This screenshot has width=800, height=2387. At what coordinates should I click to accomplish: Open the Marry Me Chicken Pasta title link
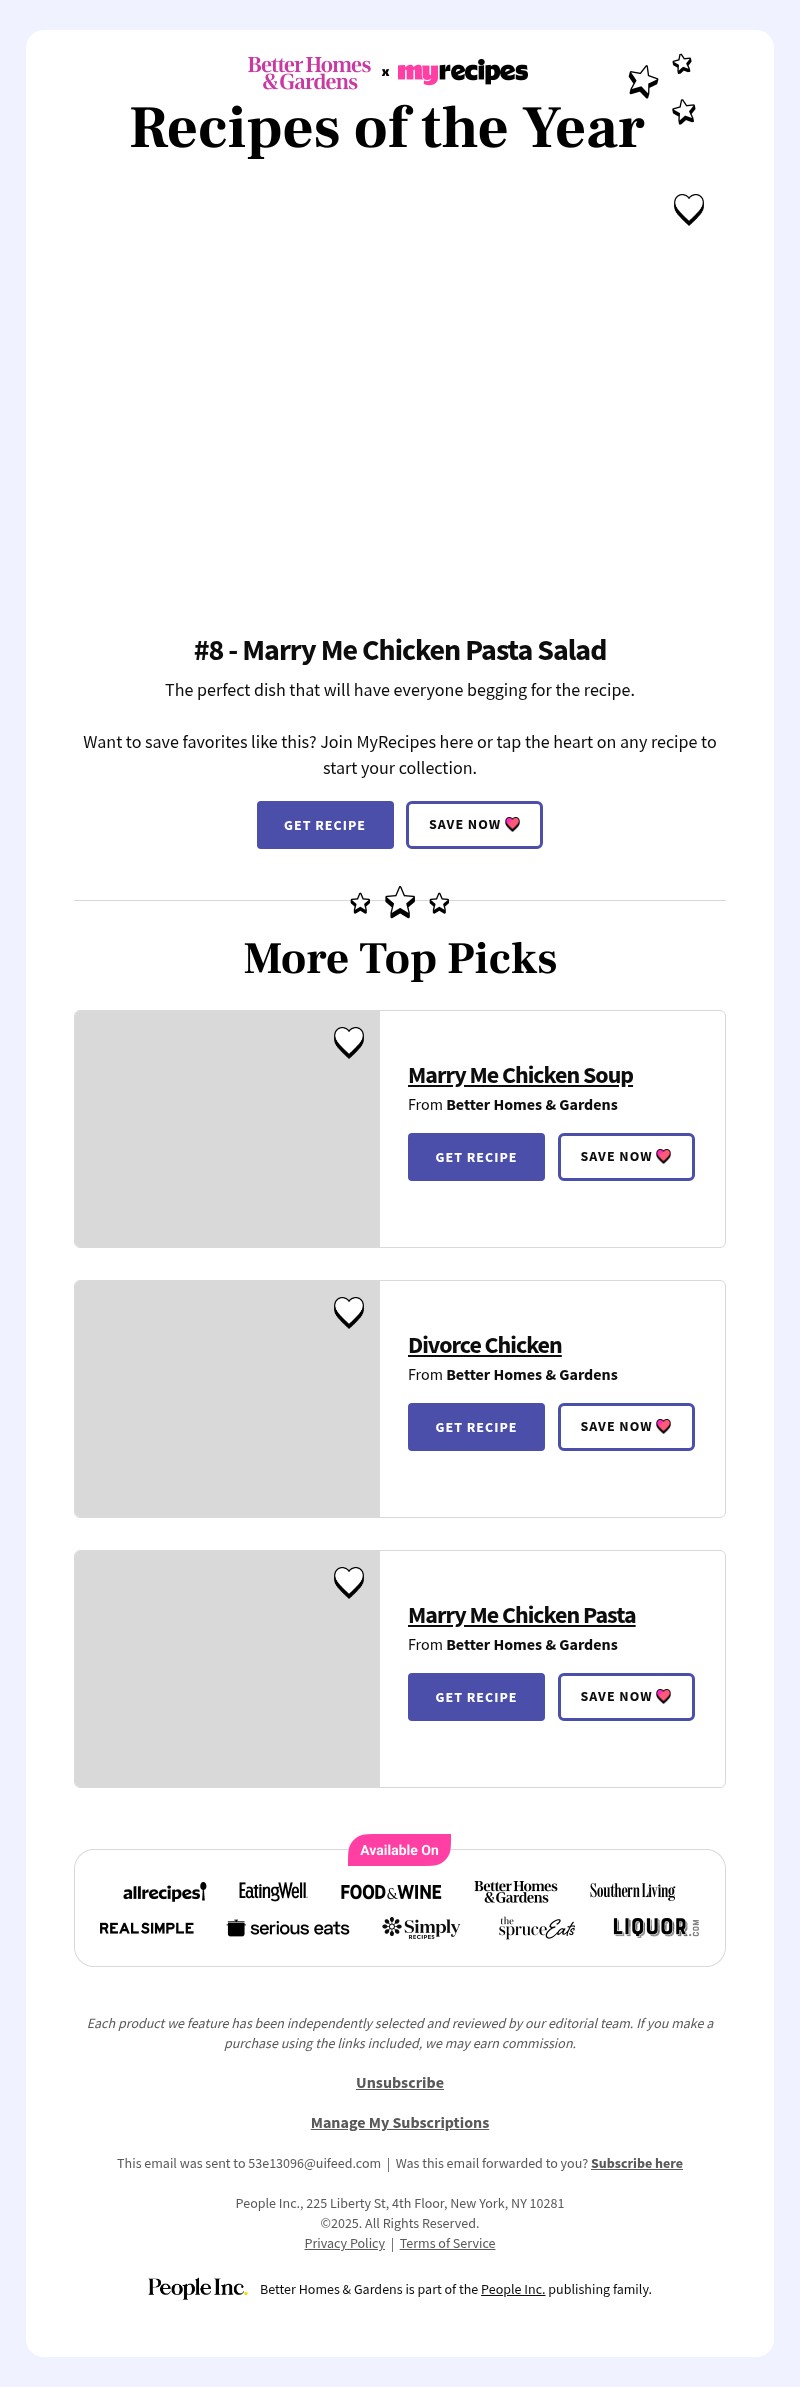click(521, 1615)
